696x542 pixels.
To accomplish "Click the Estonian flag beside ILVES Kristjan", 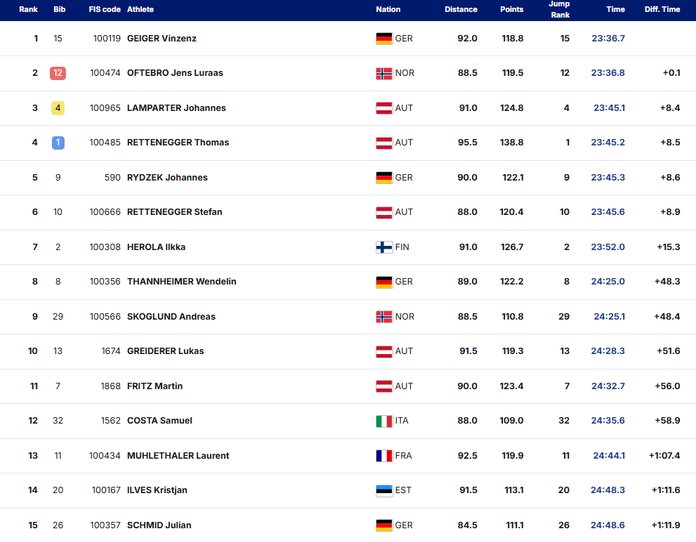I will point(383,490).
